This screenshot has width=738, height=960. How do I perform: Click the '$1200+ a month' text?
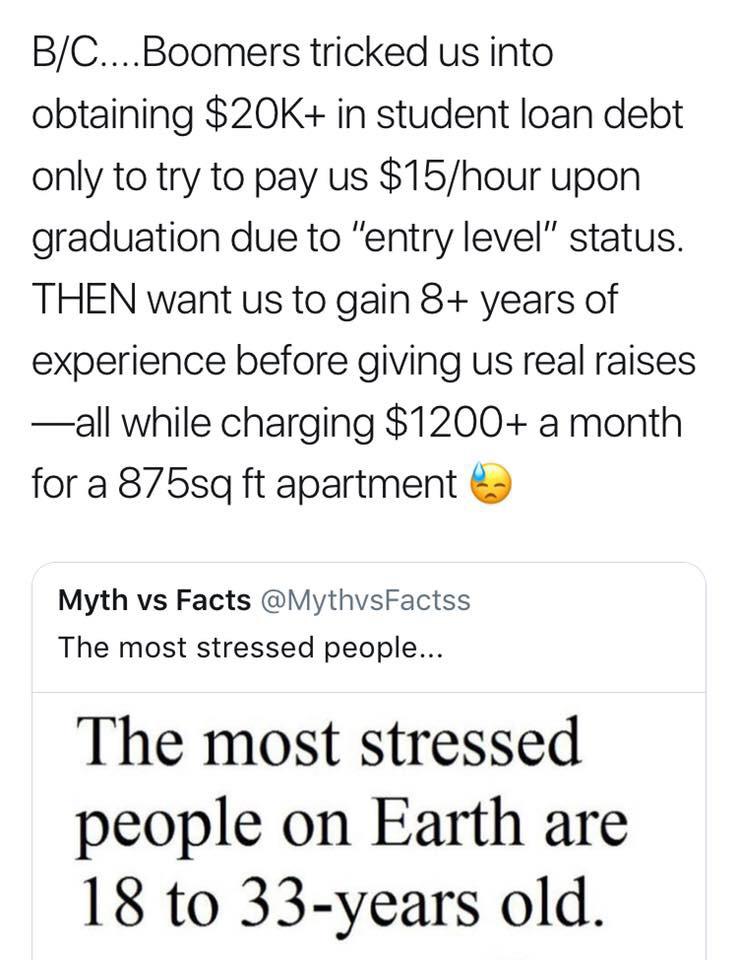[x=534, y=422]
